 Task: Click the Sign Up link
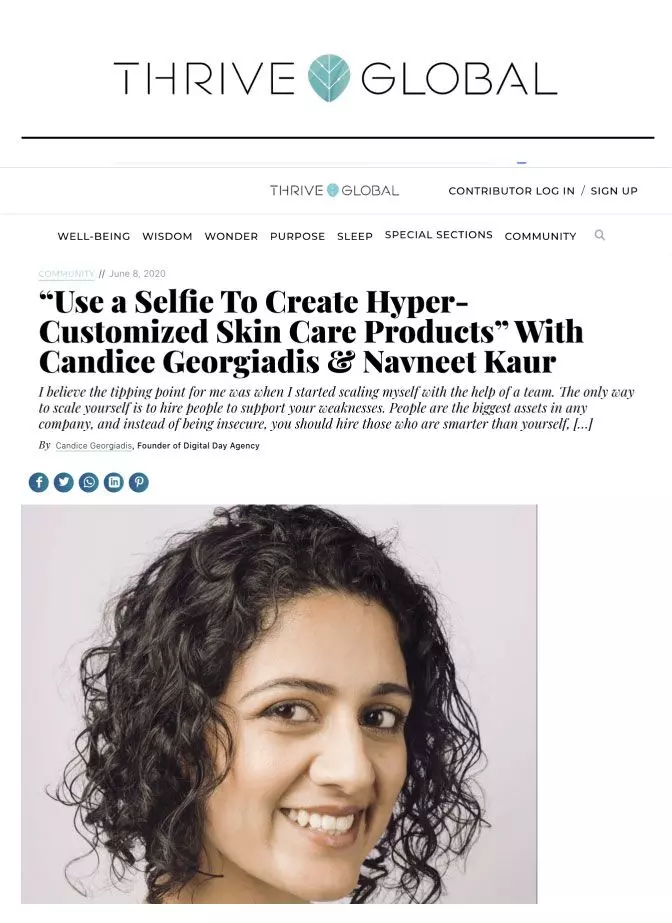point(614,191)
